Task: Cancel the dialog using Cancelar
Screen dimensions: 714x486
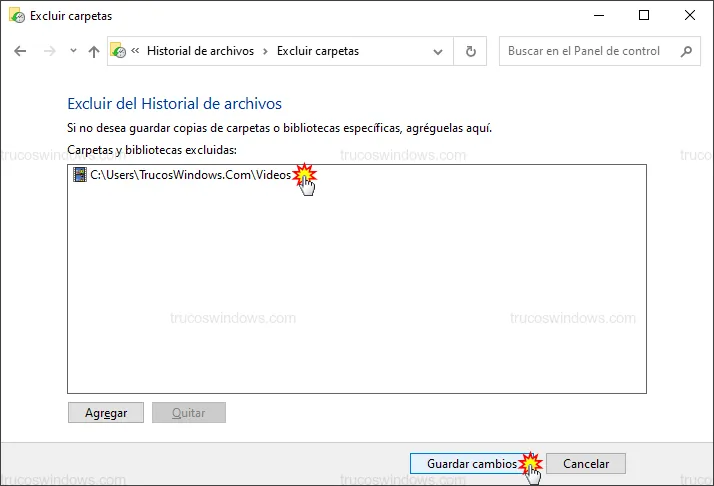Action: 585,464
